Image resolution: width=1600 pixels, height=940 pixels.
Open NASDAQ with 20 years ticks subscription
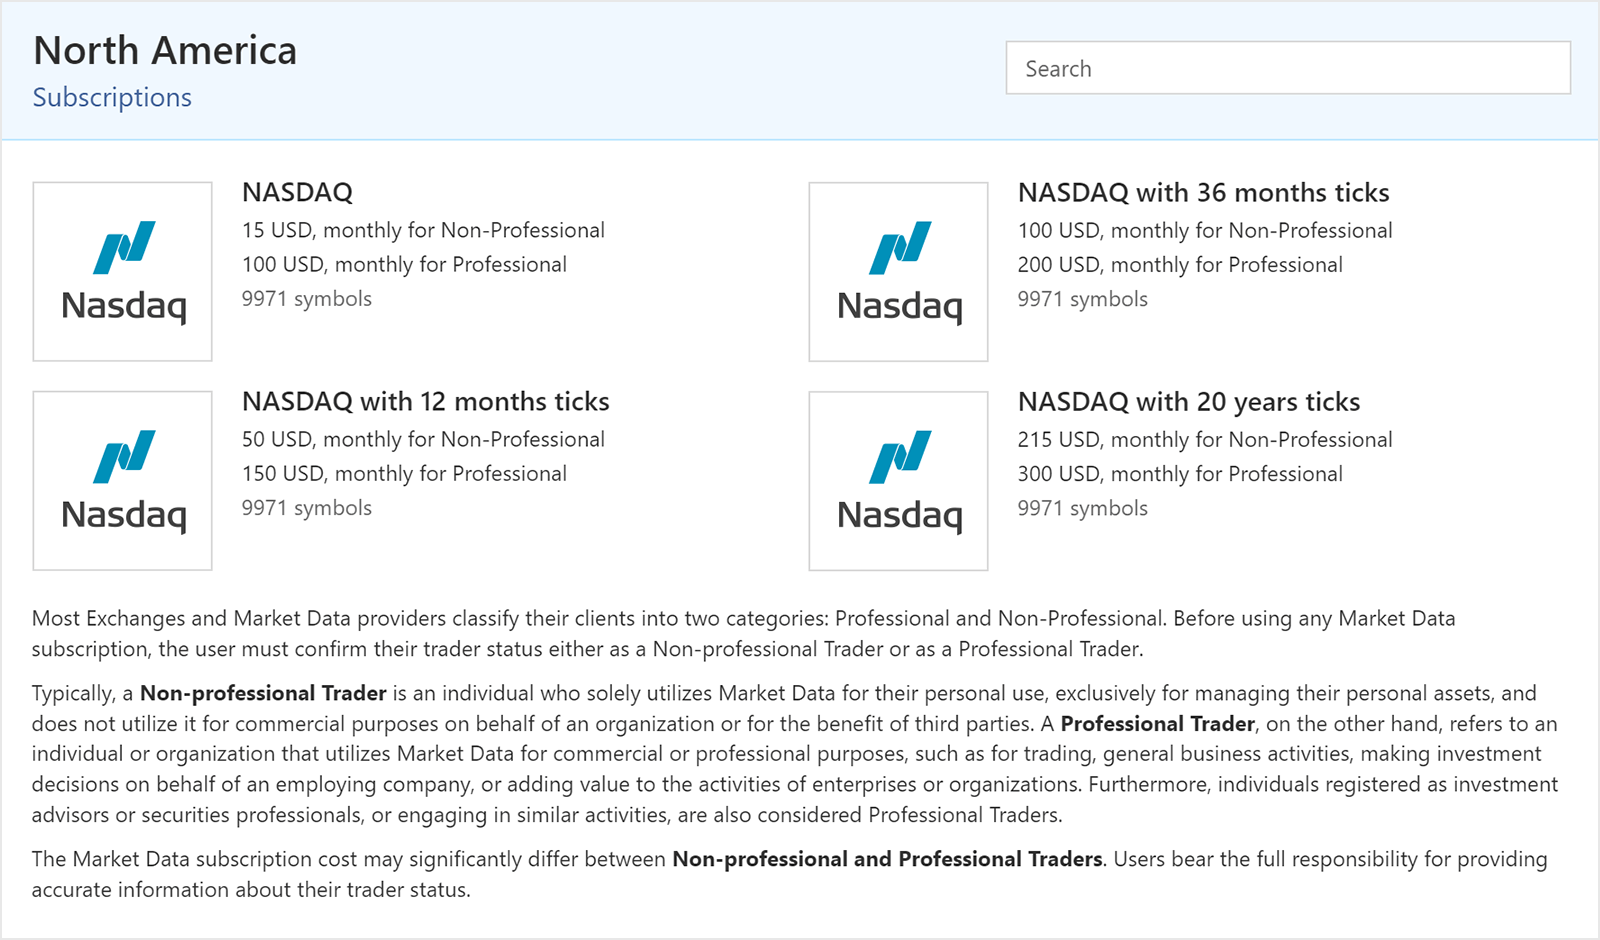[x=1188, y=401]
